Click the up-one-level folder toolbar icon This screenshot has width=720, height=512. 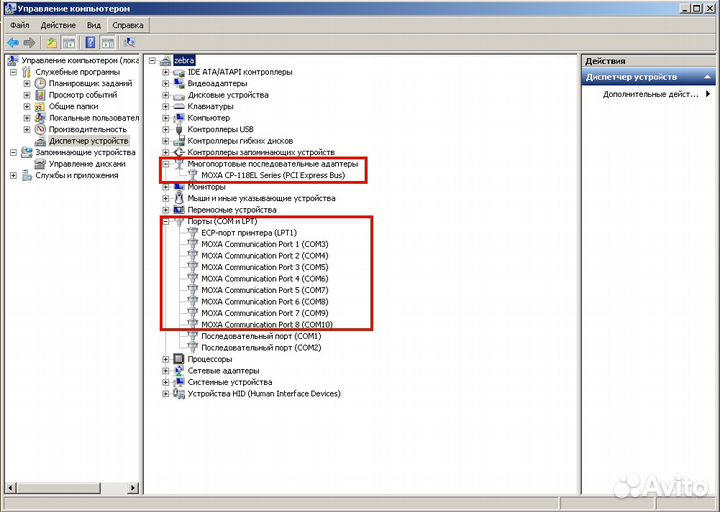click(x=51, y=42)
